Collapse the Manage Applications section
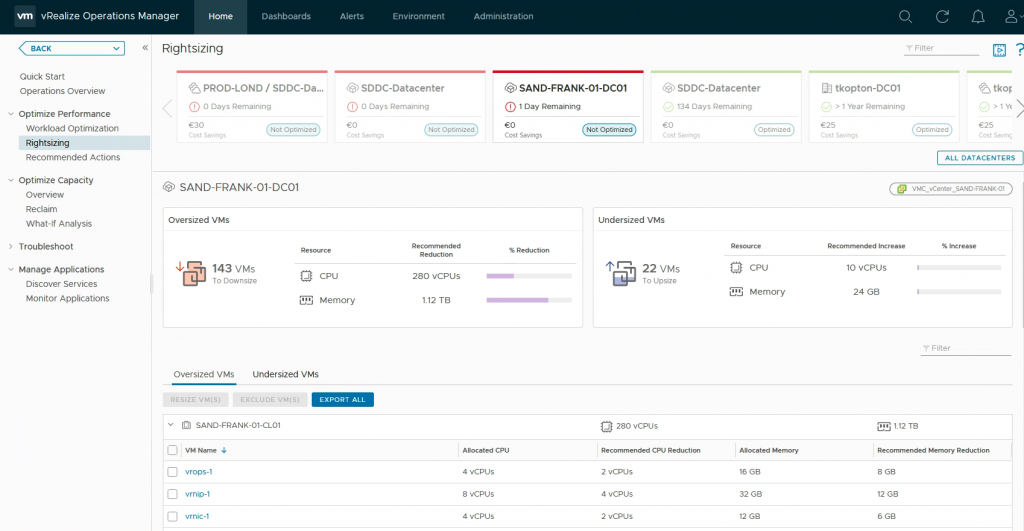Image resolution: width=1024 pixels, height=531 pixels. (10, 270)
